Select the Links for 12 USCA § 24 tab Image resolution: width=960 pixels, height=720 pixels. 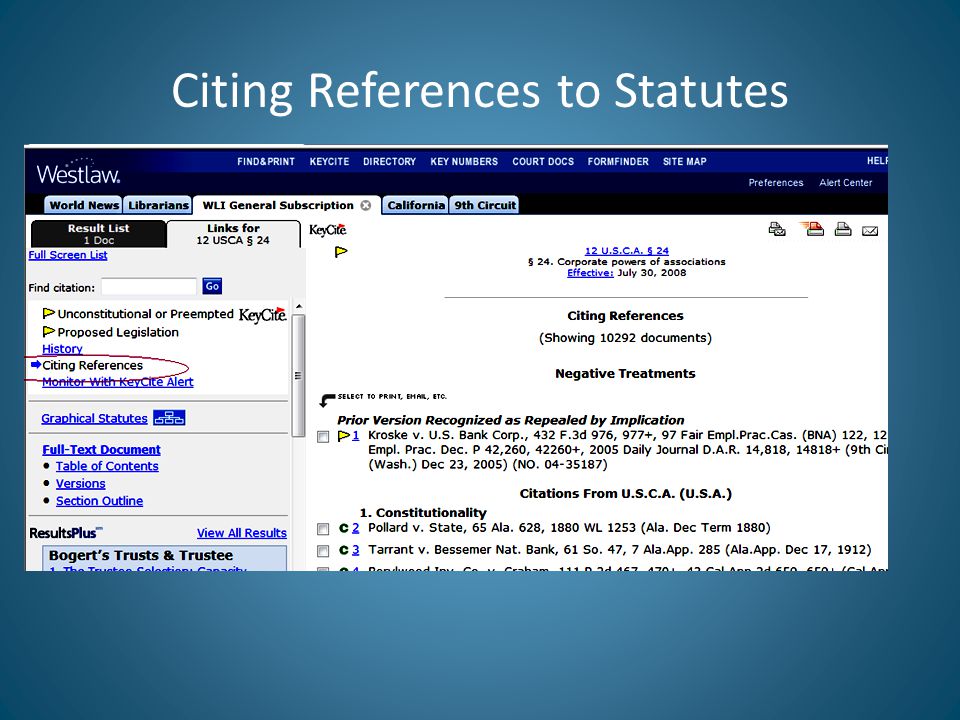(x=233, y=234)
